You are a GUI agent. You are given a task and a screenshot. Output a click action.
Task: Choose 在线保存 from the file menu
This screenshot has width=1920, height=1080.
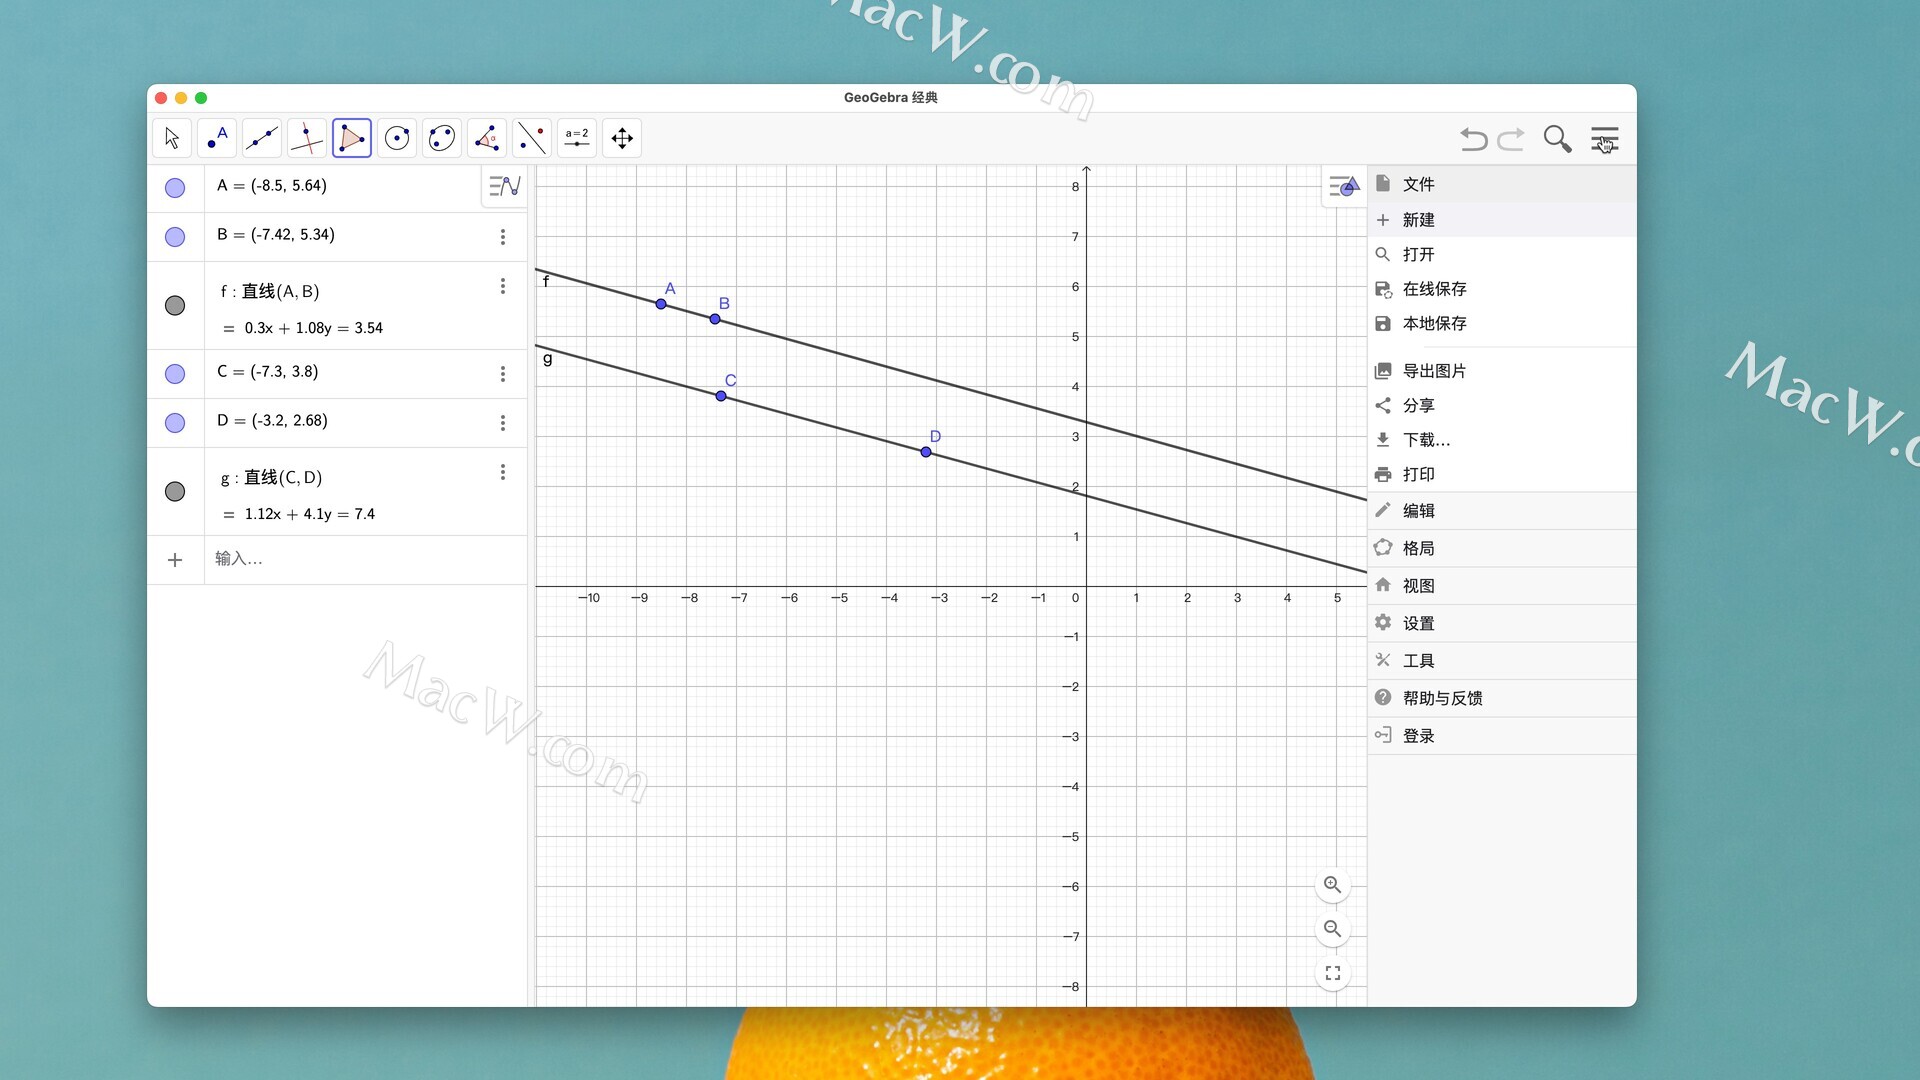1502,289
